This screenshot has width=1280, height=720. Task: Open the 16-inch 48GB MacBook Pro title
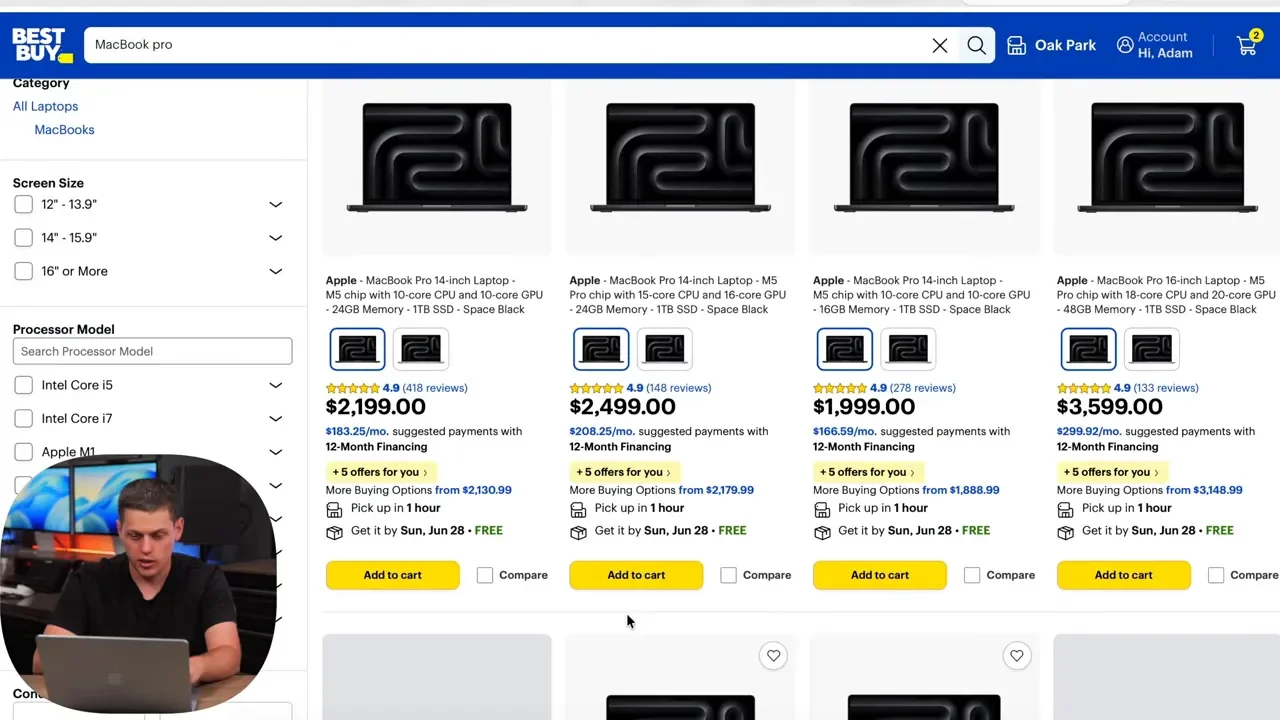(x=1166, y=295)
